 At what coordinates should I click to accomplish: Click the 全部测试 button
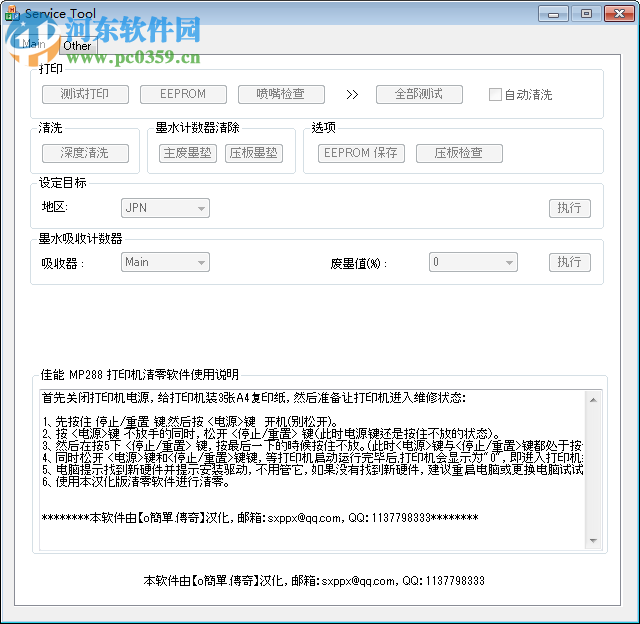419,94
